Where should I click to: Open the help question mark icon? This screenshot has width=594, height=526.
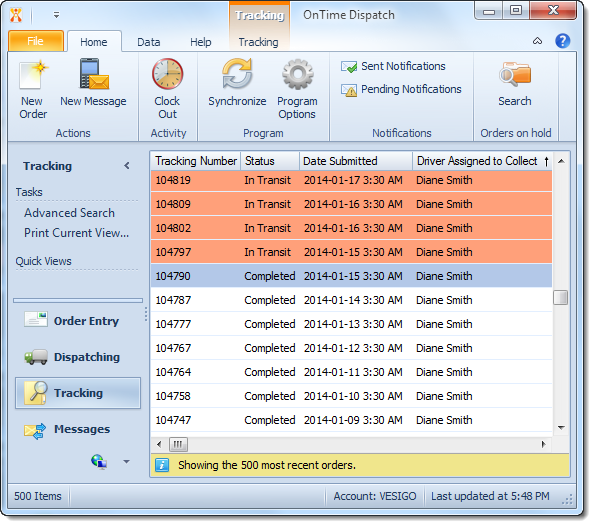tap(563, 41)
